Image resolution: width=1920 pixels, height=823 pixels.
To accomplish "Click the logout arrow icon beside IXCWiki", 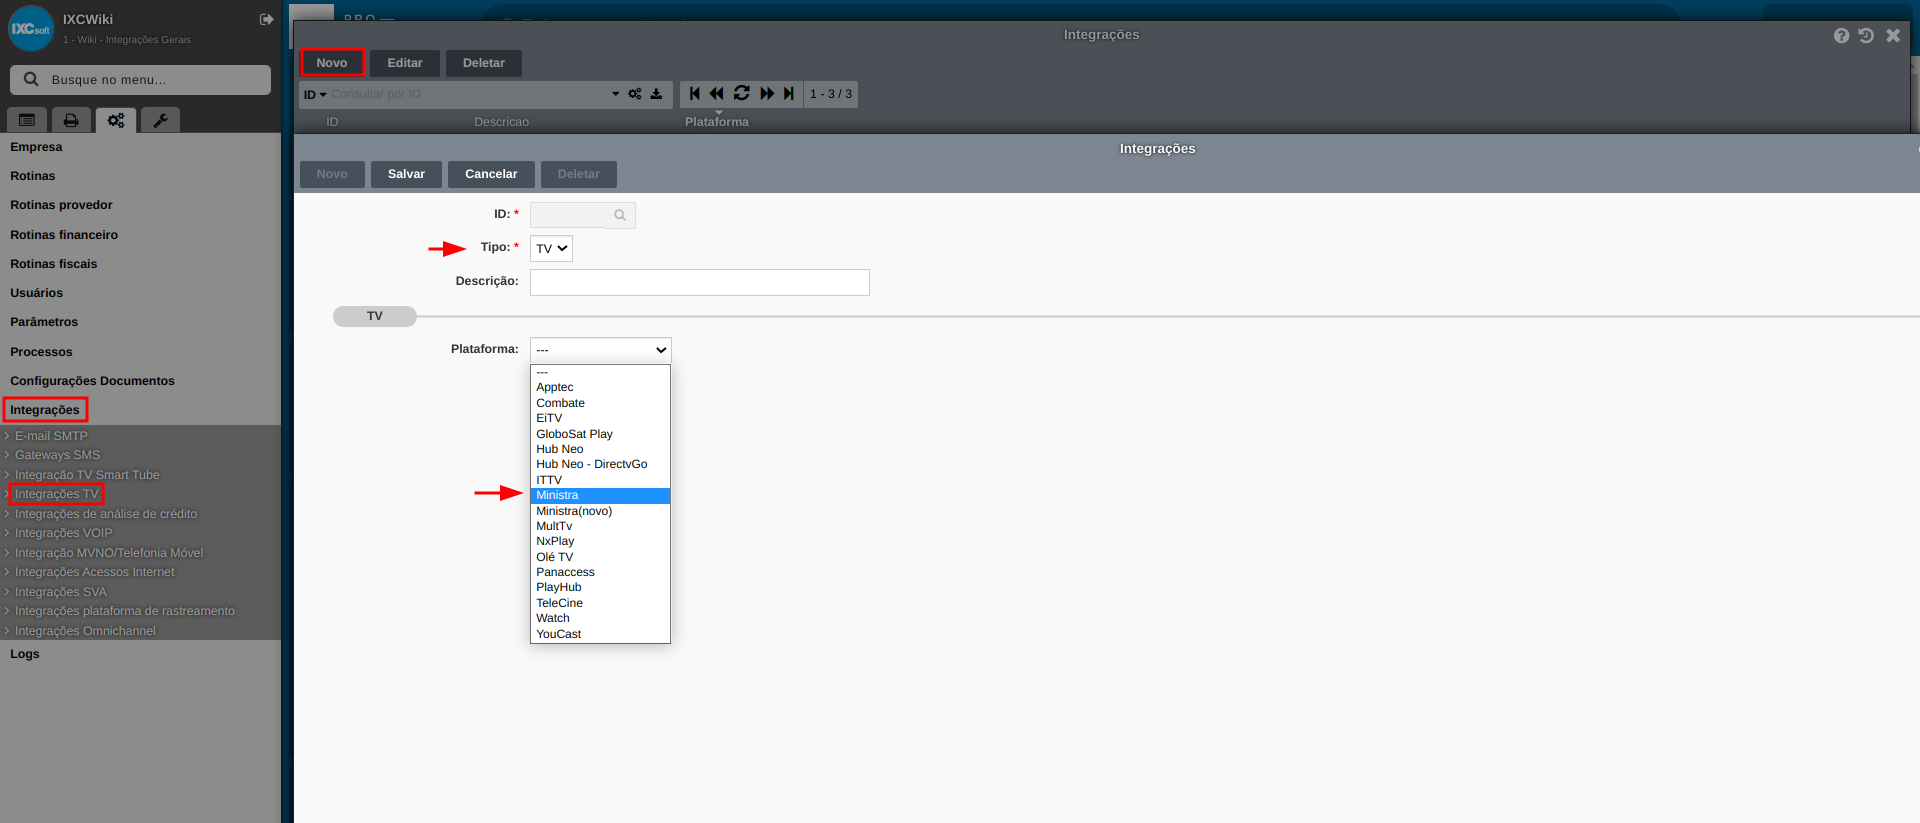I will [266, 20].
